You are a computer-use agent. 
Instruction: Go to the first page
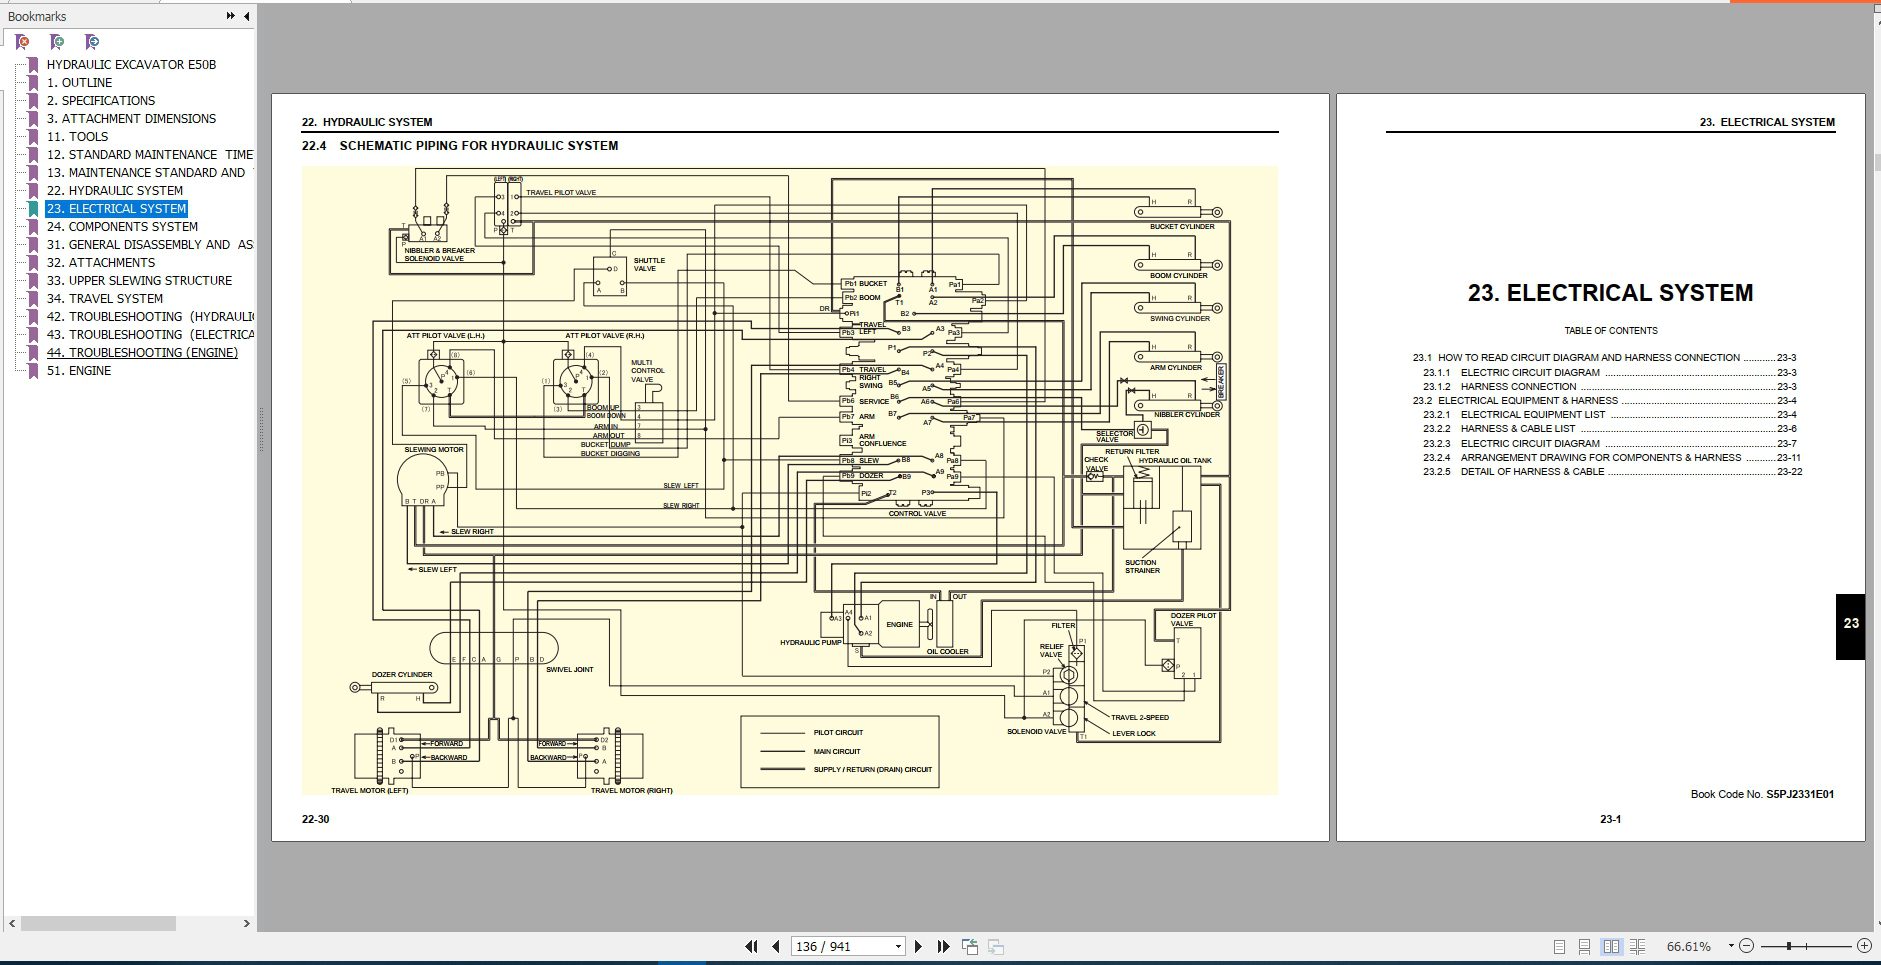coord(751,946)
